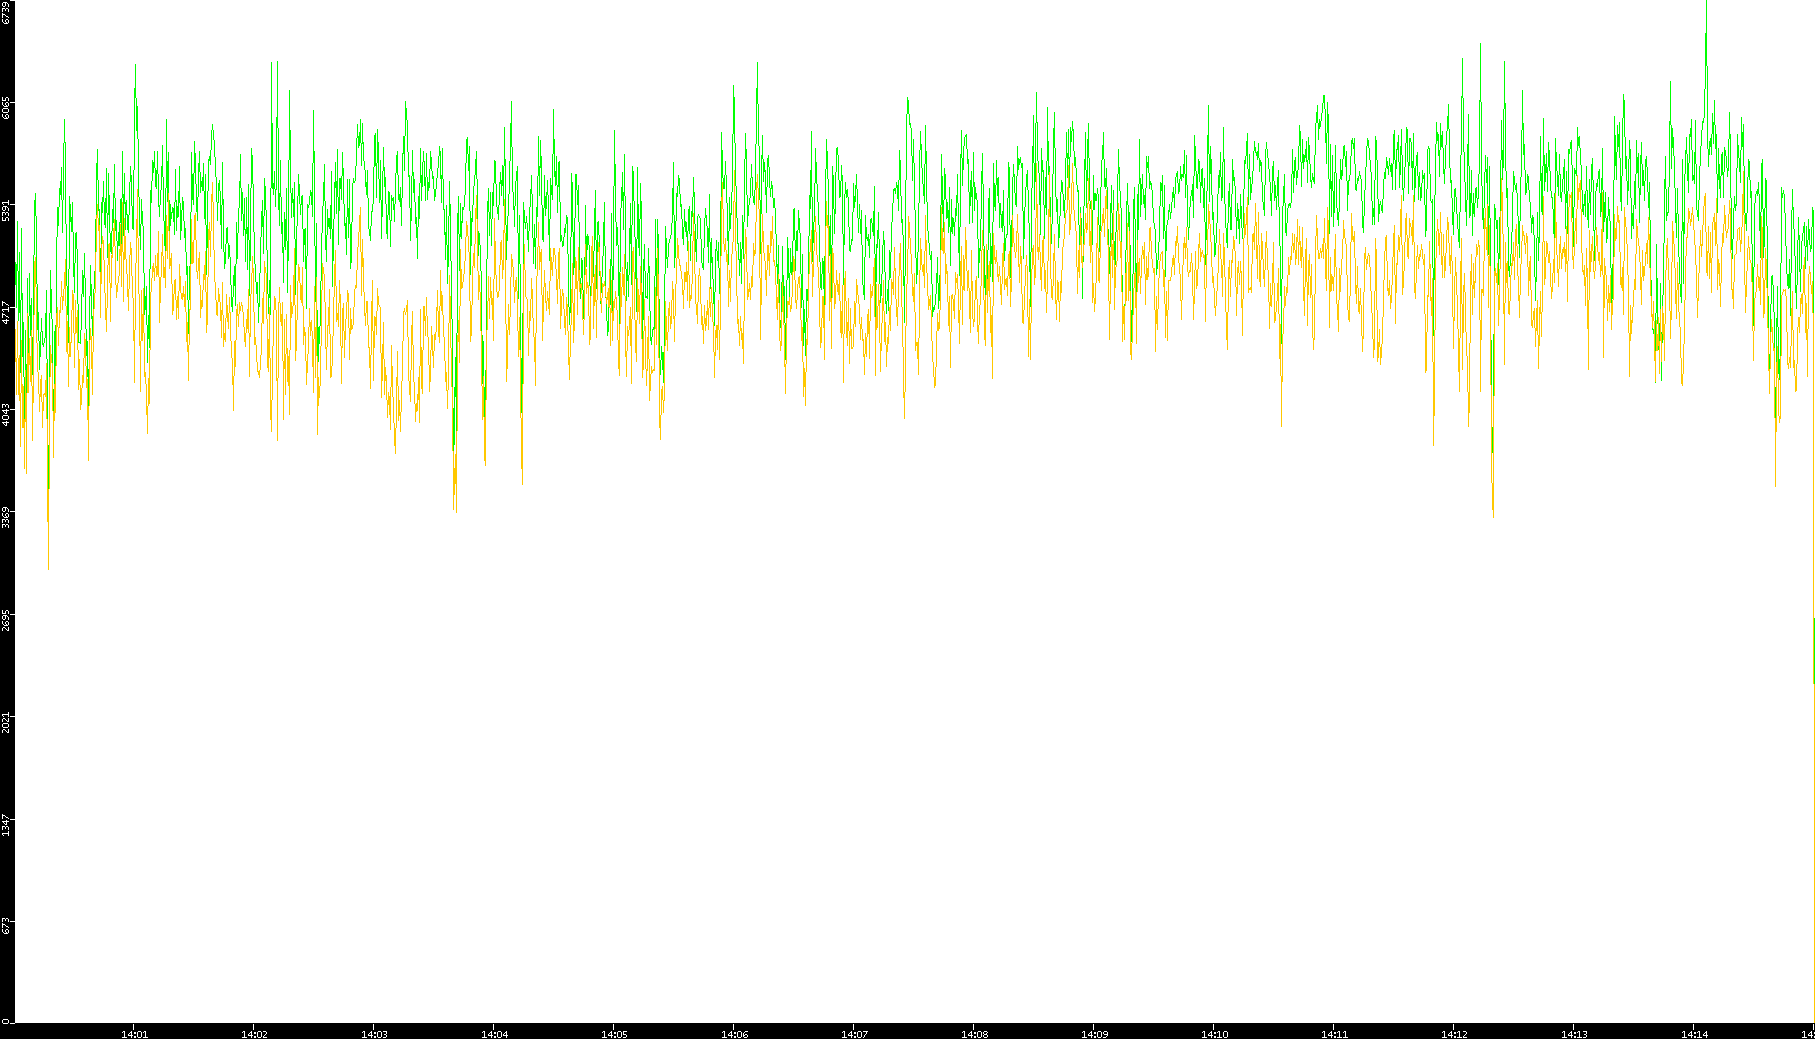Select the 14:02 tick on the time axis
This screenshot has width=1815, height=1039.
tap(254, 1034)
